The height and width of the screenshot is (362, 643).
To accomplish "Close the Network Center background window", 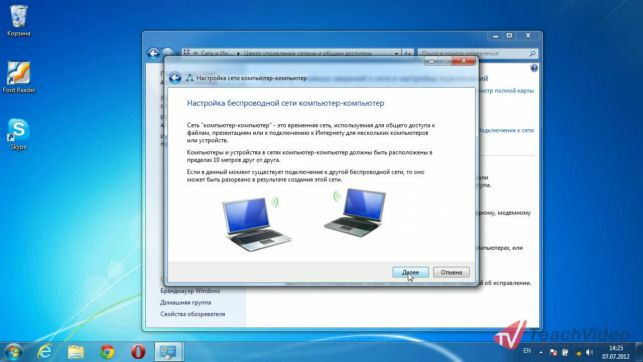I will 528,36.
